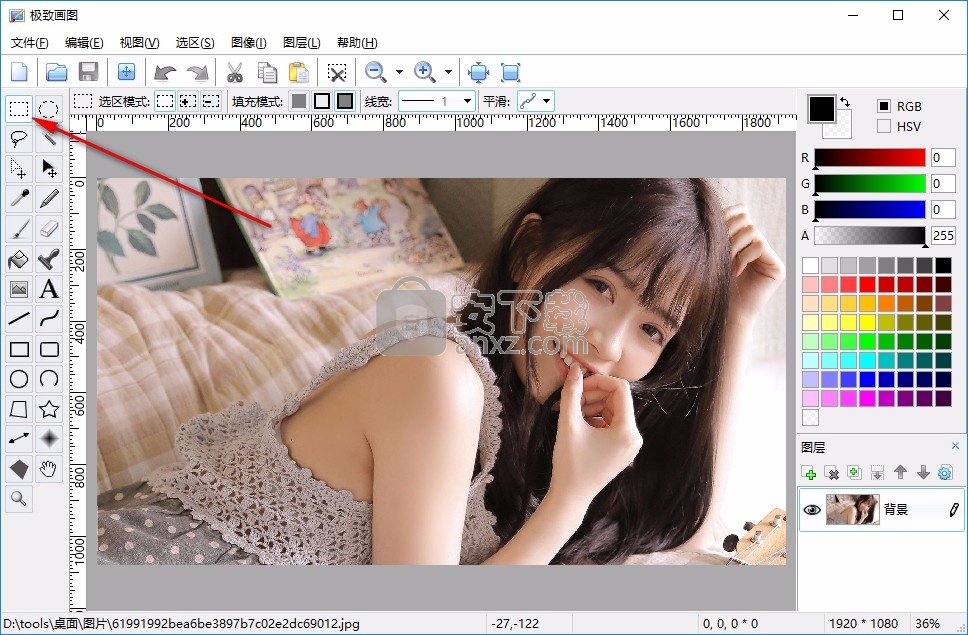Pick the white palette swatch
This screenshot has width=968, height=635.
(810, 265)
